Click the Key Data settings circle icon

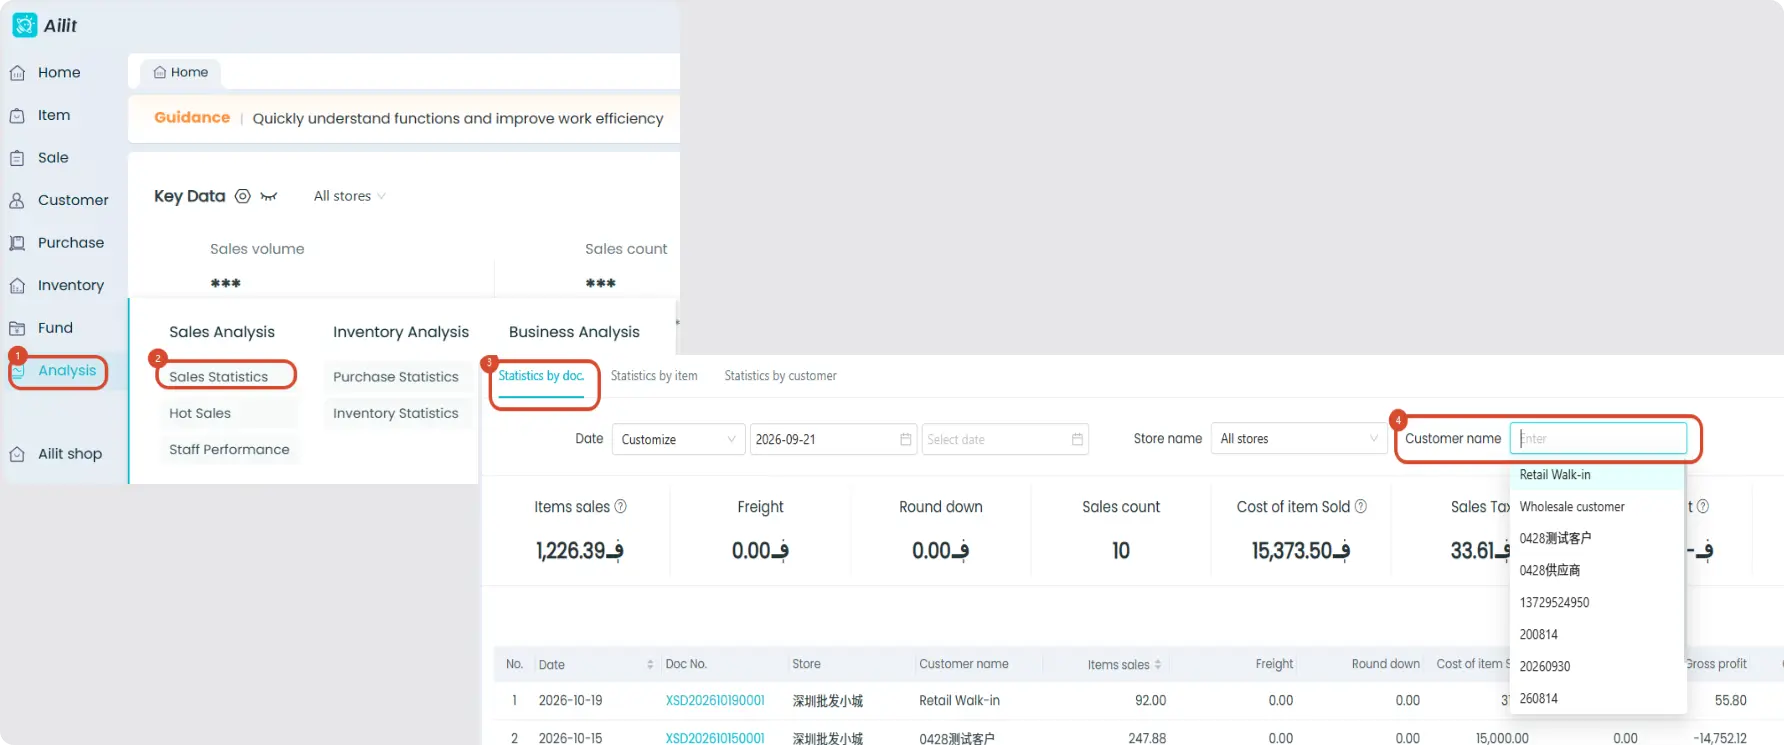point(242,196)
